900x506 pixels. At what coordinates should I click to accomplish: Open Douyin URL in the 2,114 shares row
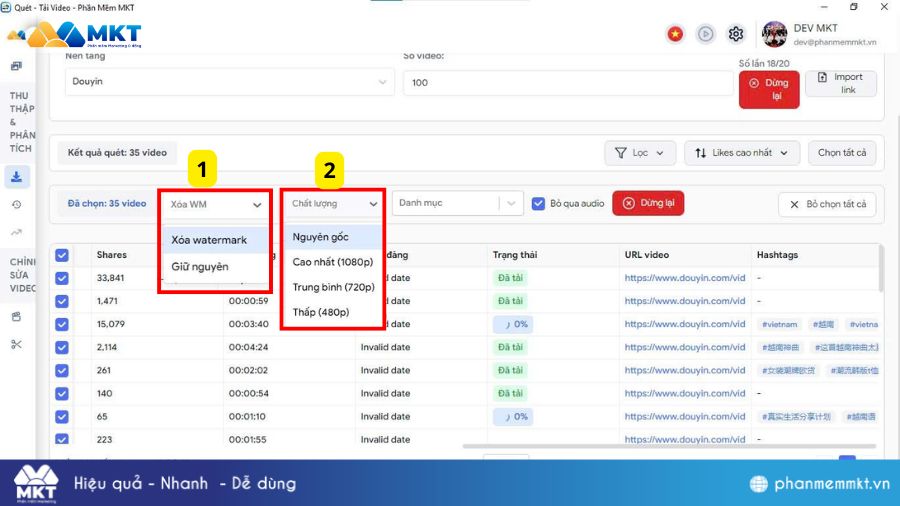point(685,347)
